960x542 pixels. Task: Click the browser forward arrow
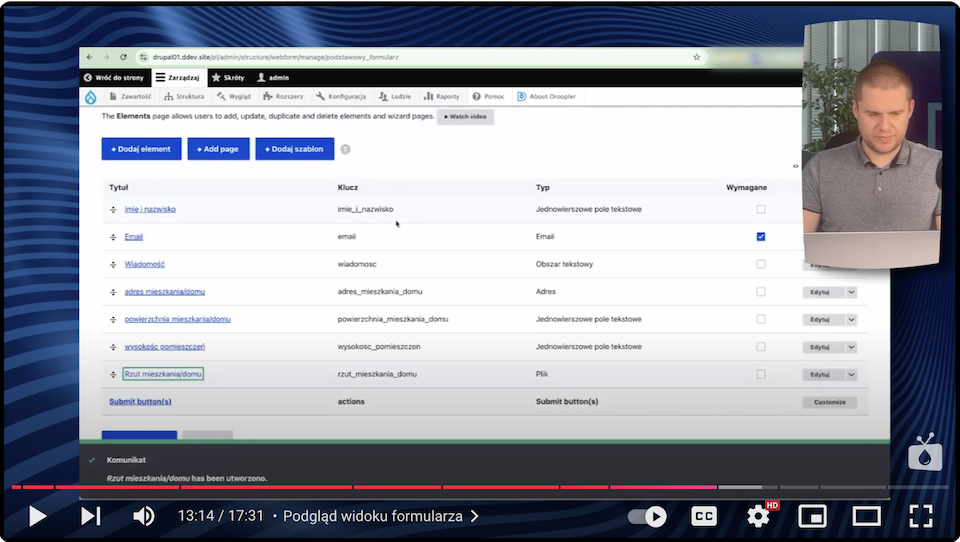[x=107, y=57]
